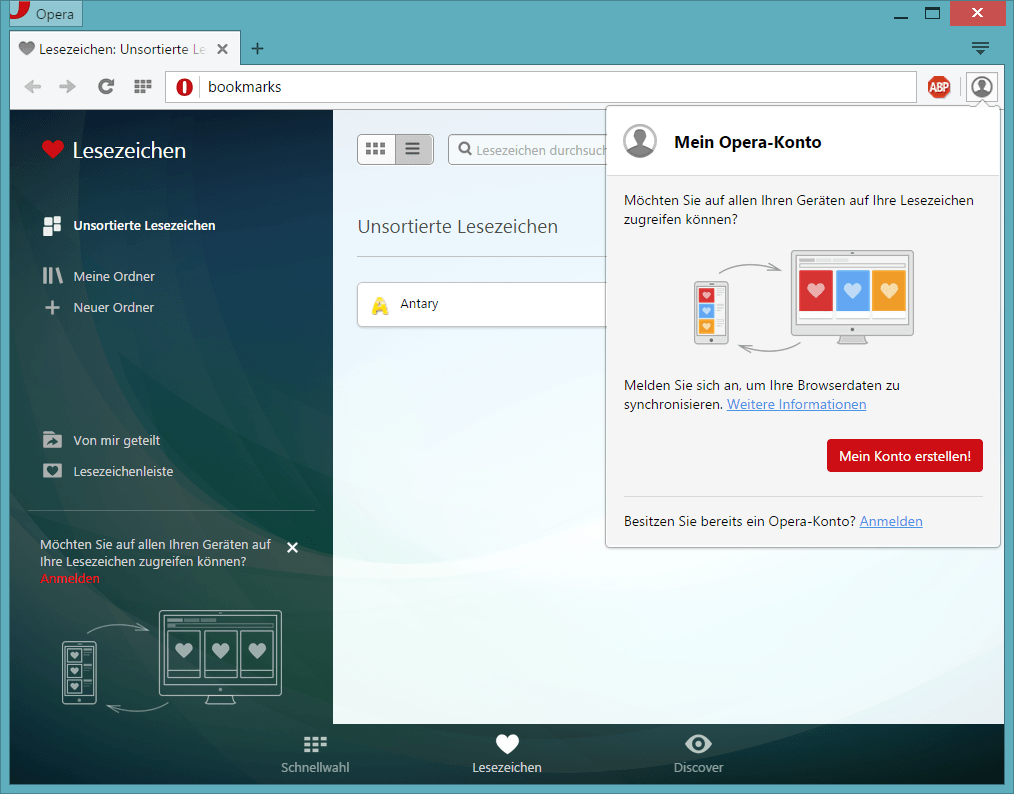Select Unsortierte Lesezeichen in sidebar
The height and width of the screenshot is (794, 1014).
[x=129, y=226]
